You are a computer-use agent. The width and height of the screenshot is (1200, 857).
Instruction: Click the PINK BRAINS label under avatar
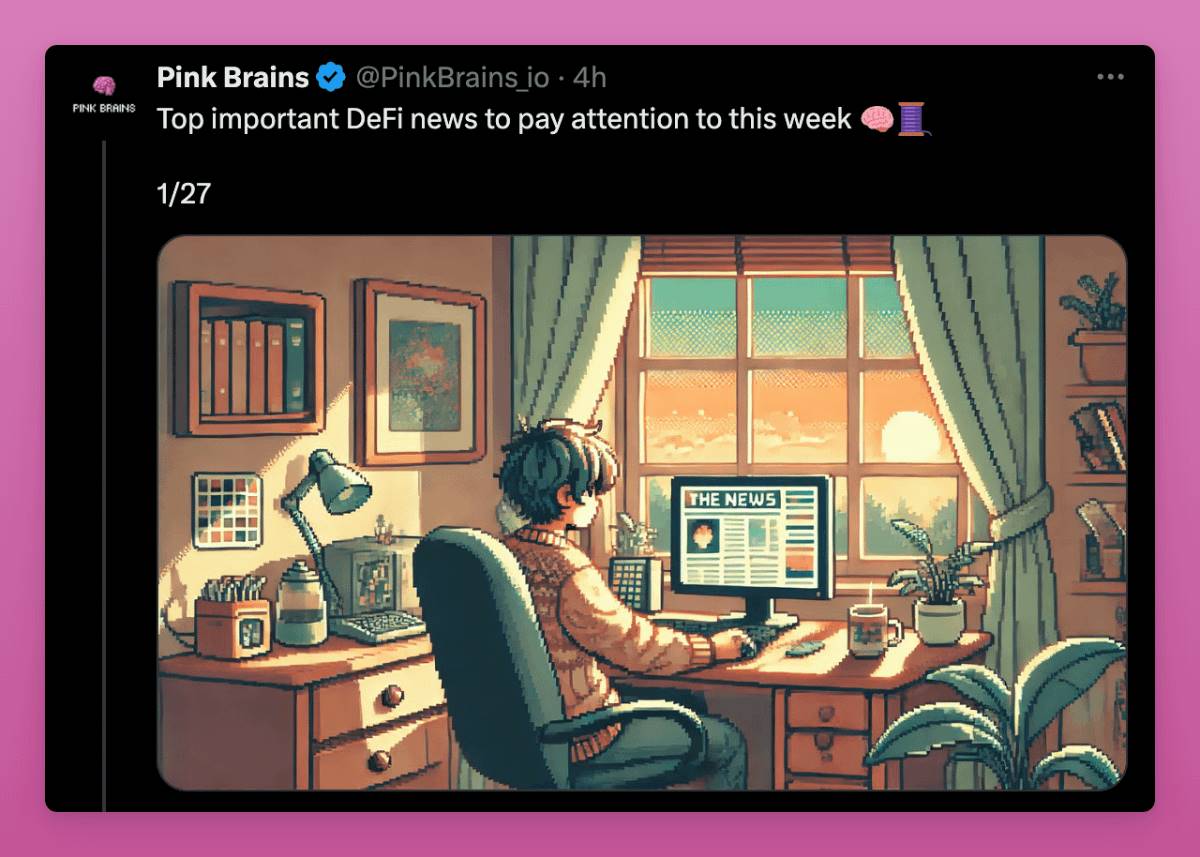pos(104,108)
